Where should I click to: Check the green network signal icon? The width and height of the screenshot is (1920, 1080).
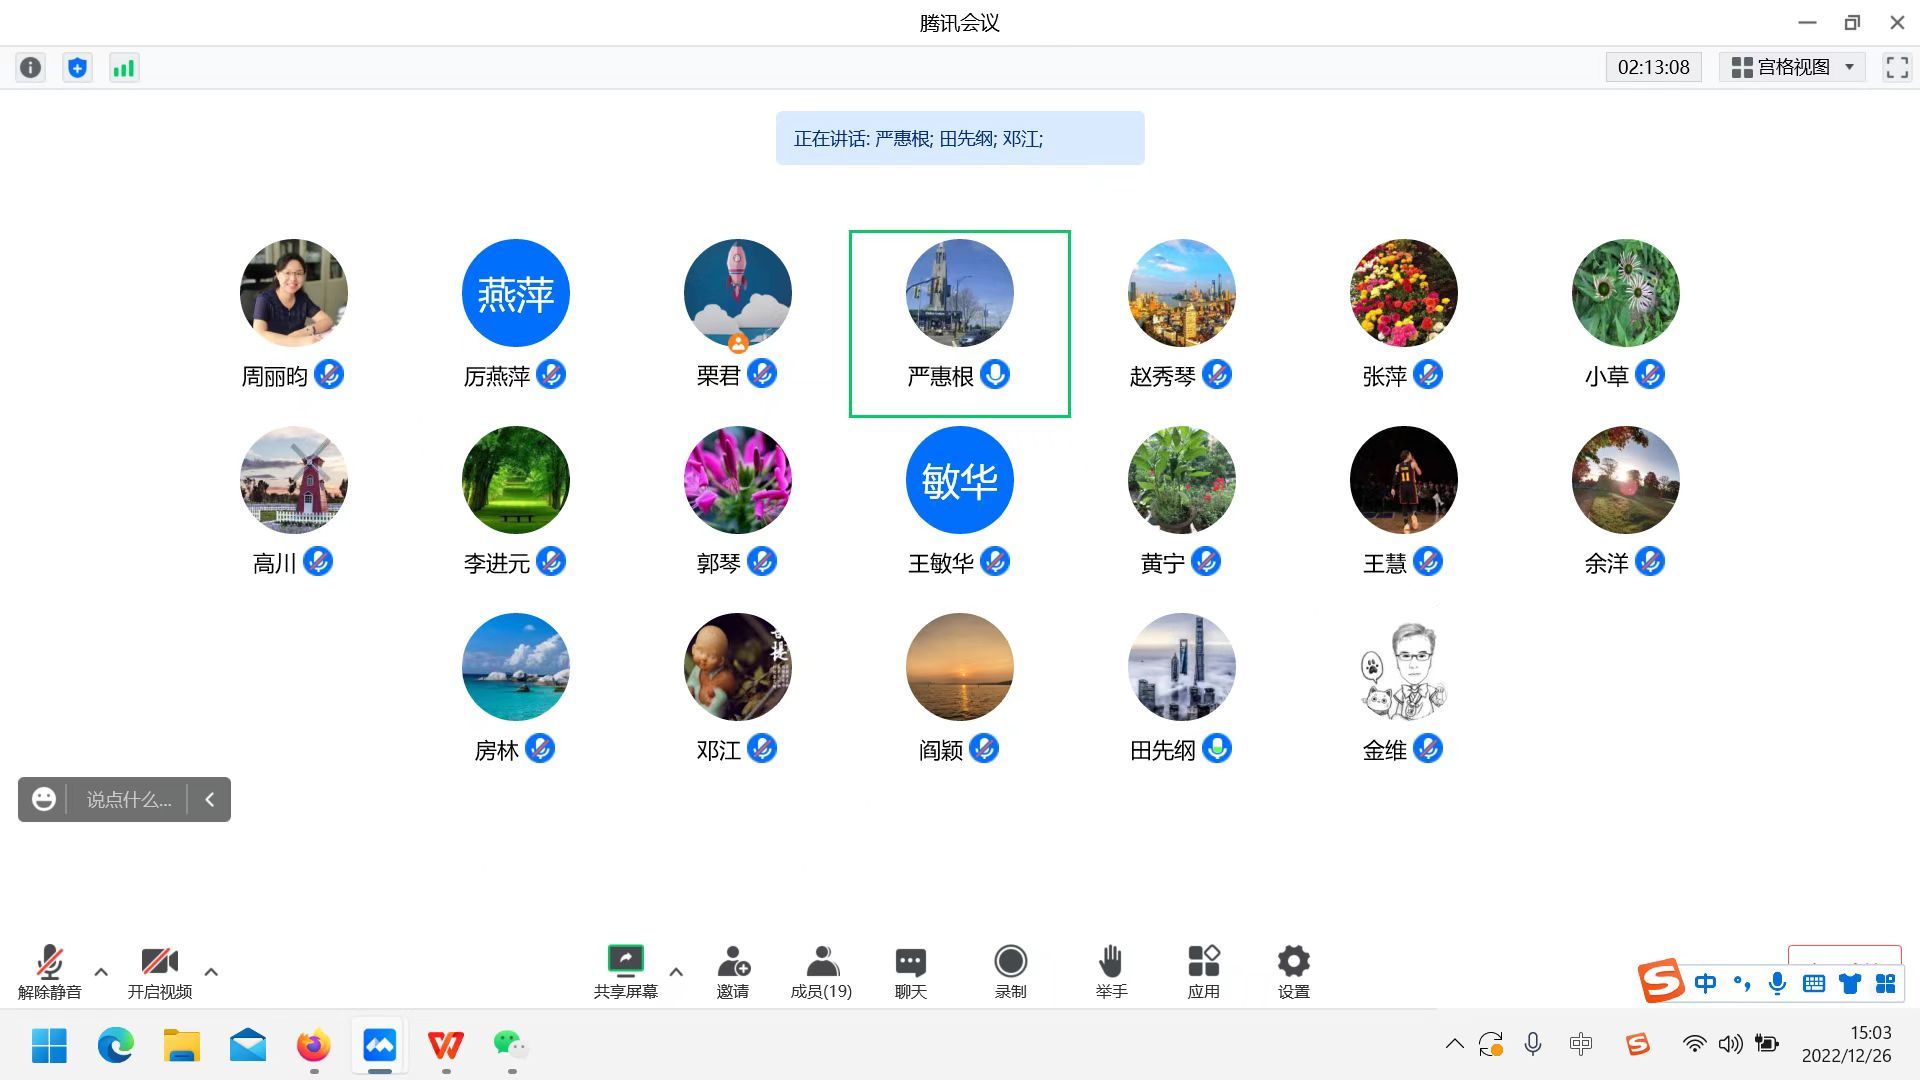click(x=124, y=67)
